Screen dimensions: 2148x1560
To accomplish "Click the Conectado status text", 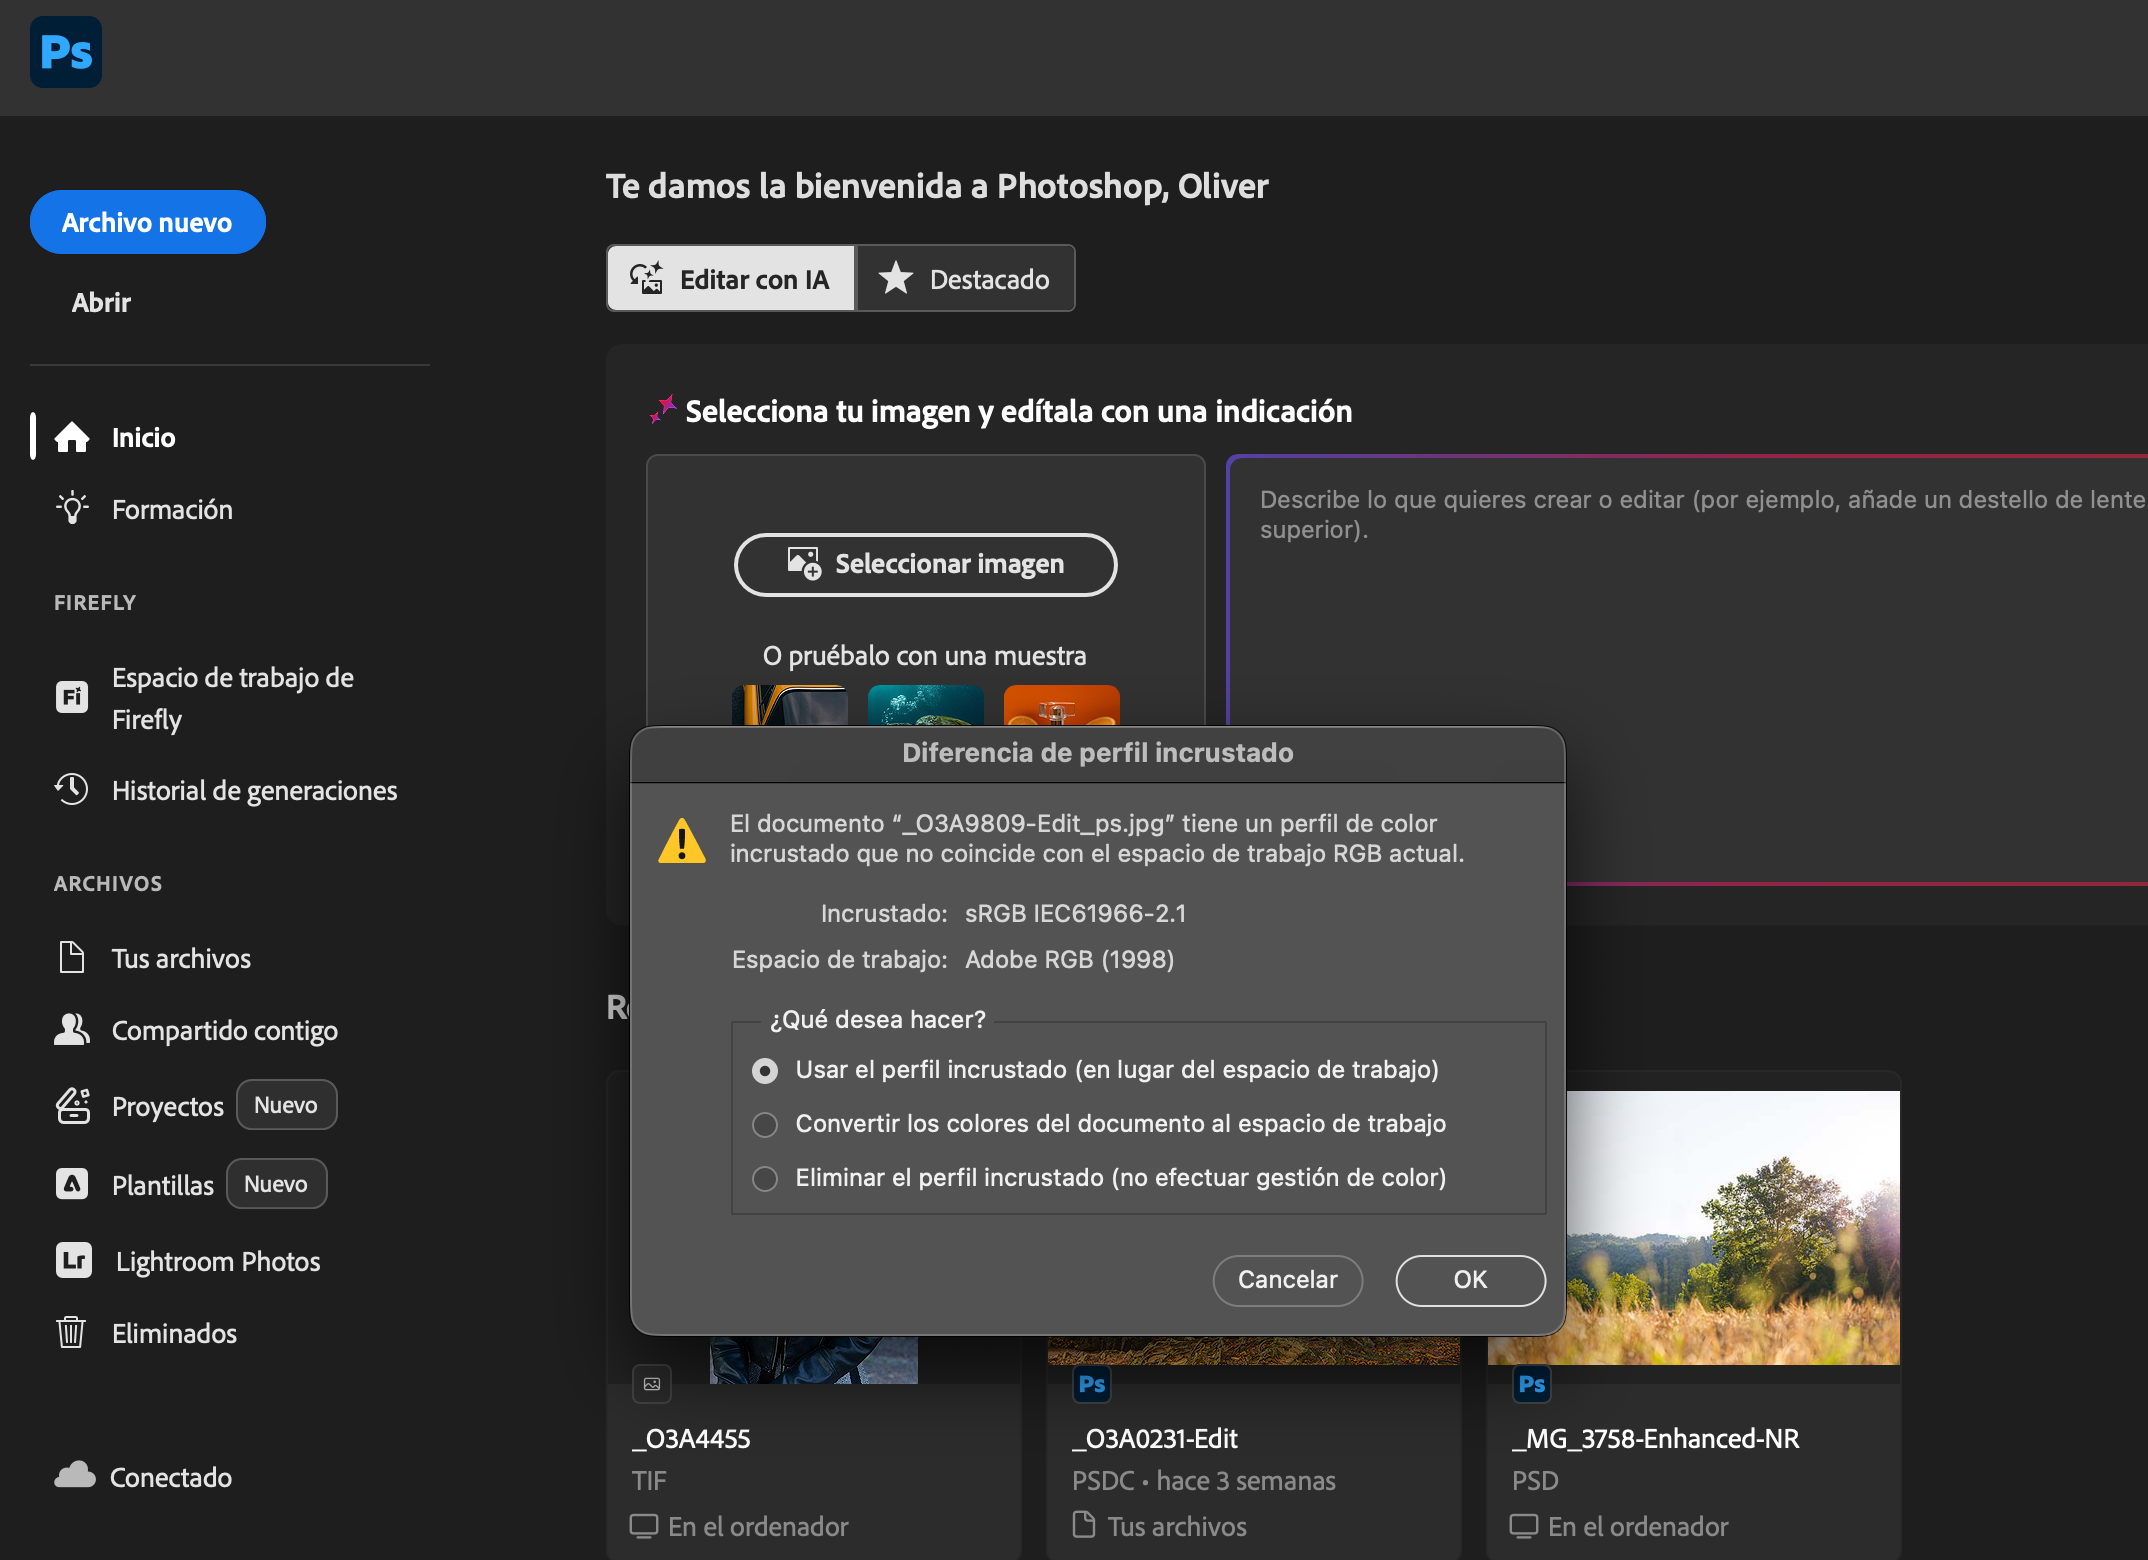I will tap(171, 1477).
